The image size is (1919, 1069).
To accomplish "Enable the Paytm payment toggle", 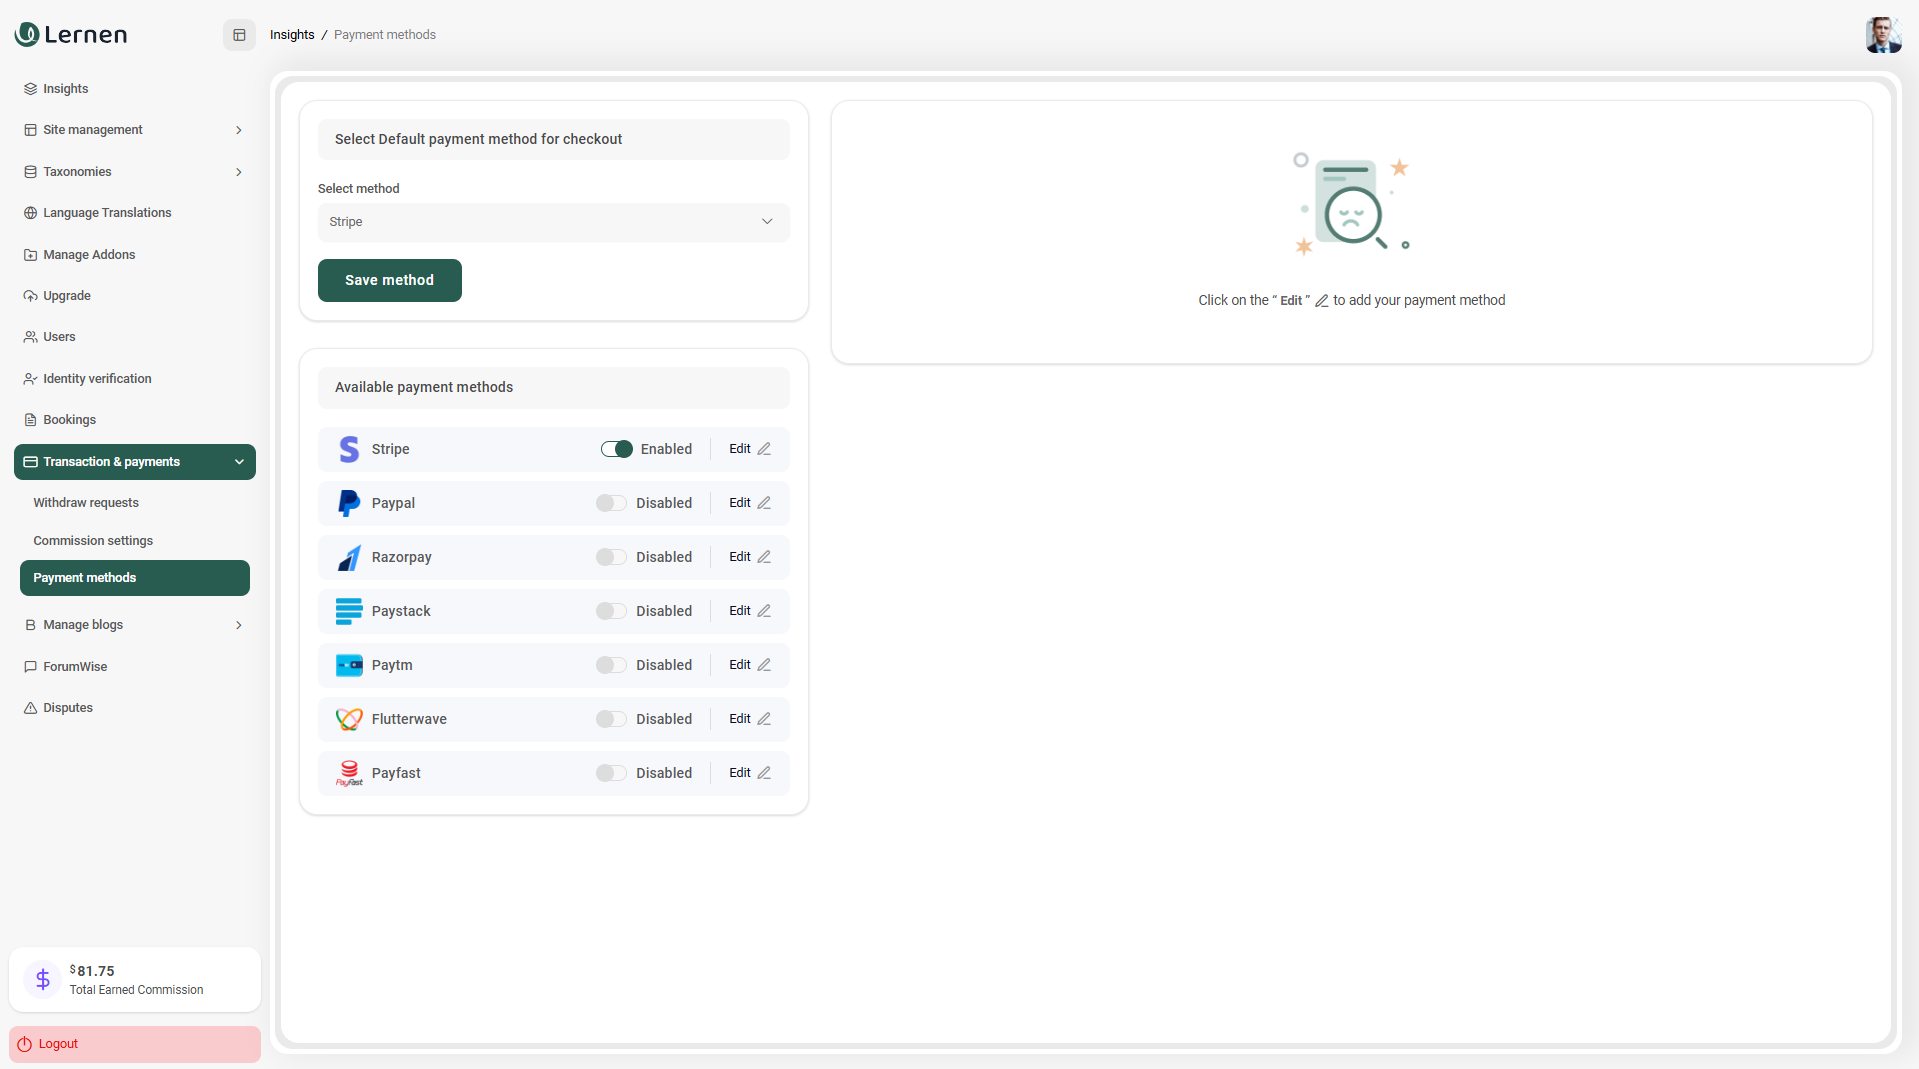I will pos(611,665).
